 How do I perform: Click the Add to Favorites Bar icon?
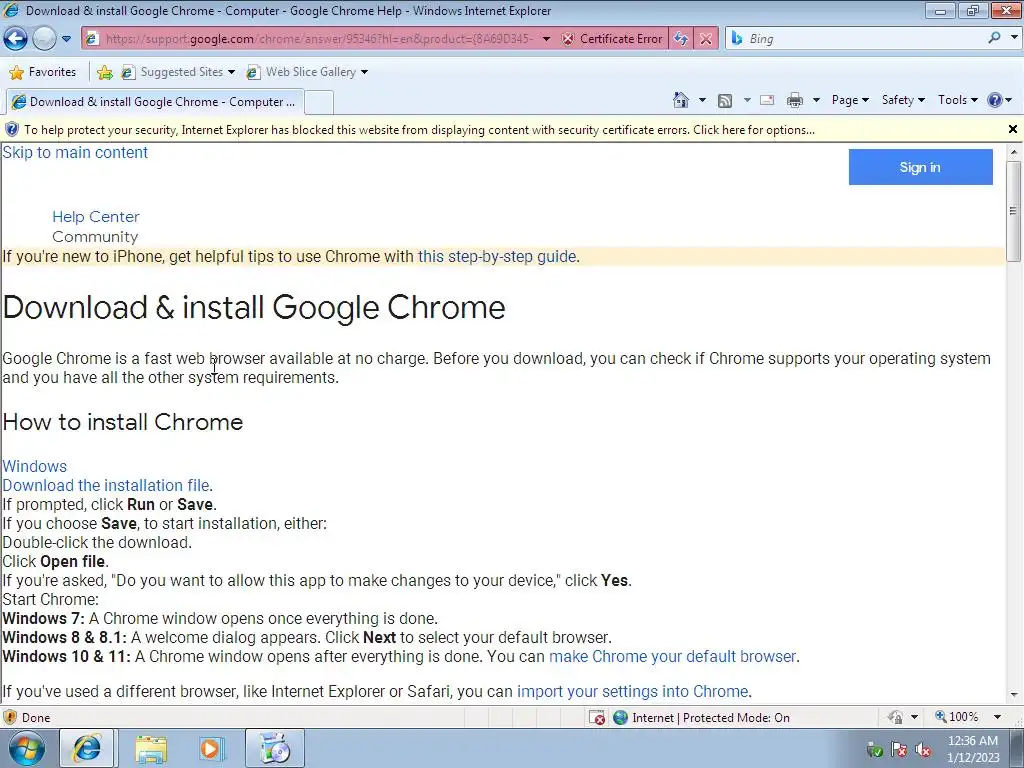click(x=104, y=72)
